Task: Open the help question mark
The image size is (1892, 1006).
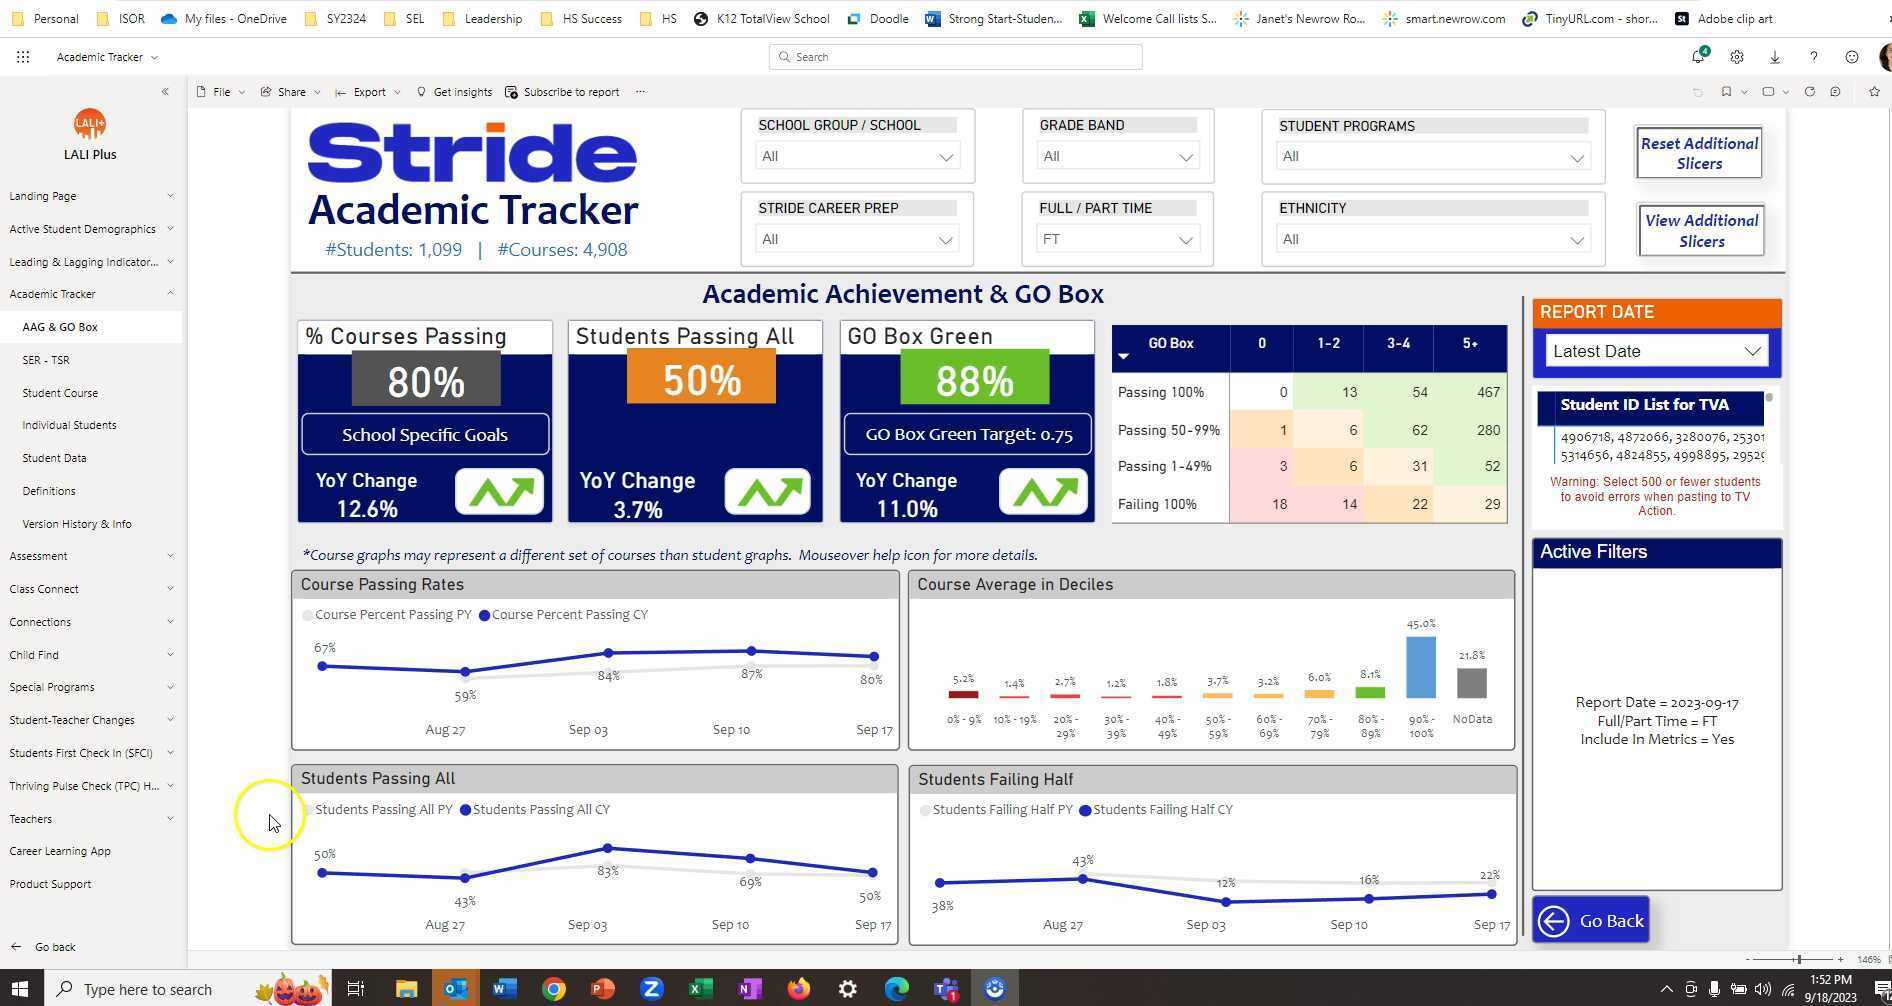Action: pos(1813,57)
